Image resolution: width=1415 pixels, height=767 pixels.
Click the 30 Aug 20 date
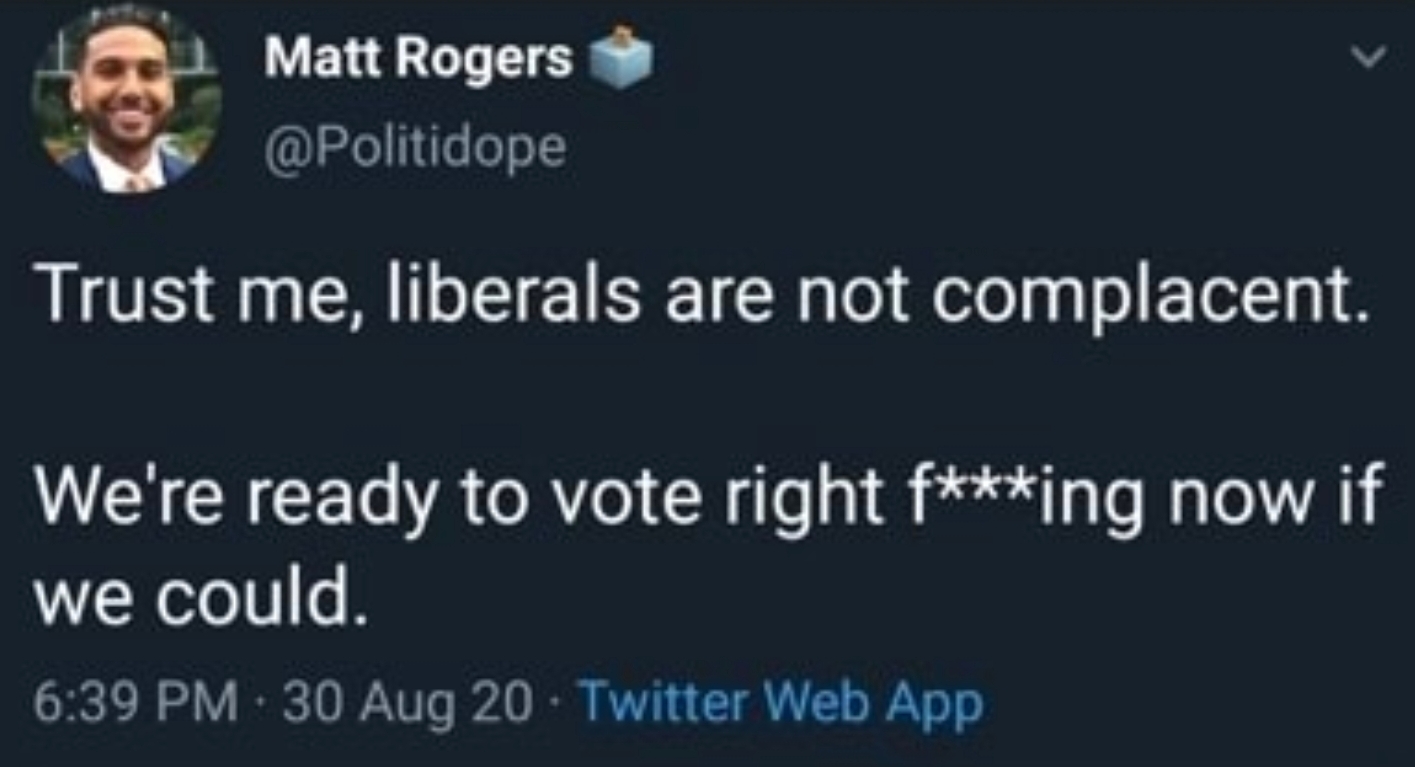(x=407, y=705)
